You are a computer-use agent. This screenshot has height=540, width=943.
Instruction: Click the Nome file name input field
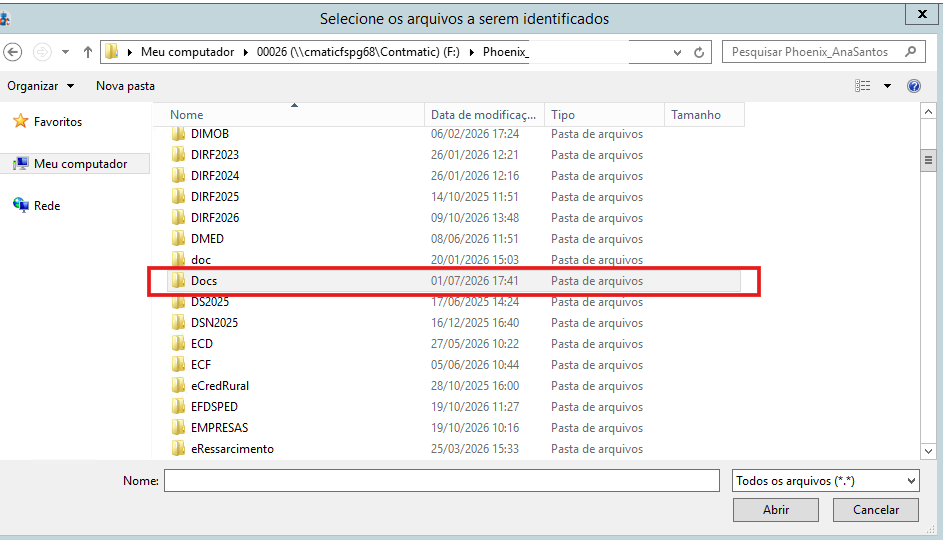[442, 480]
